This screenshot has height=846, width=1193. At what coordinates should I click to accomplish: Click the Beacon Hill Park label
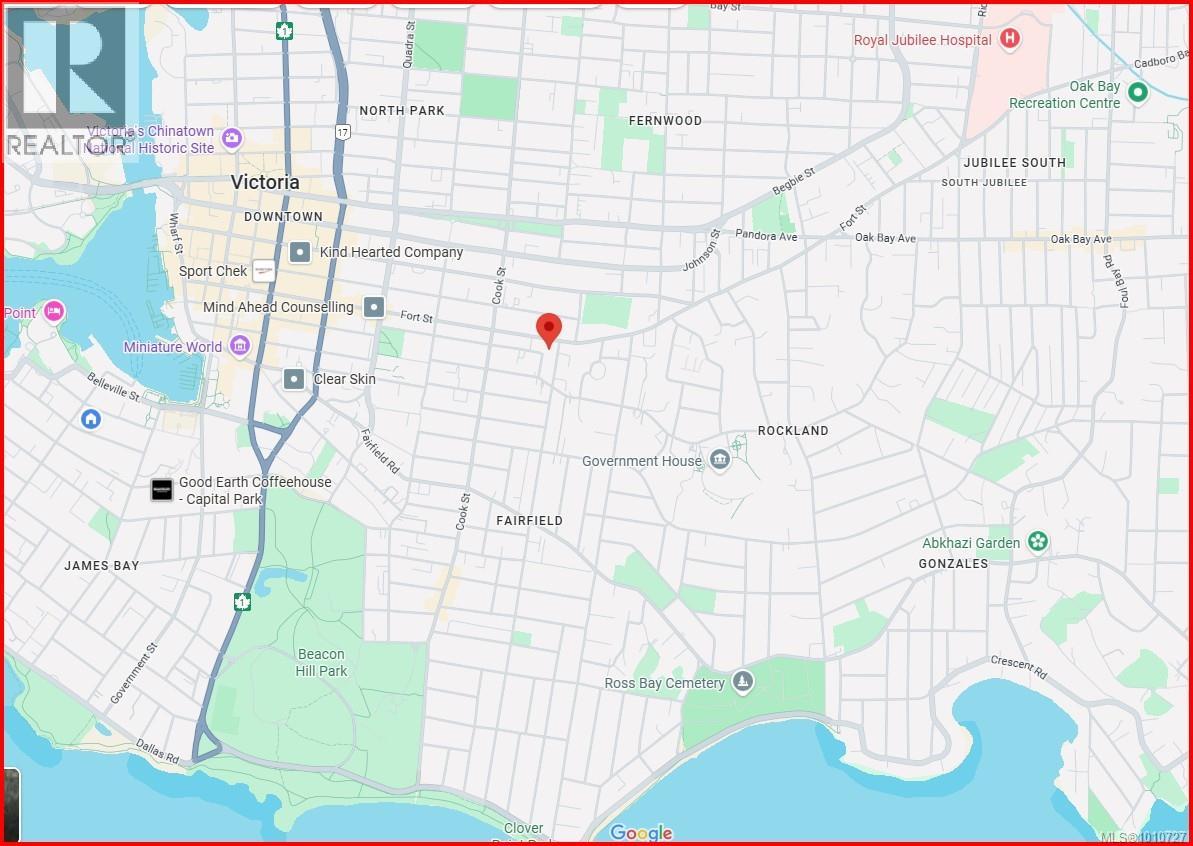(x=321, y=662)
